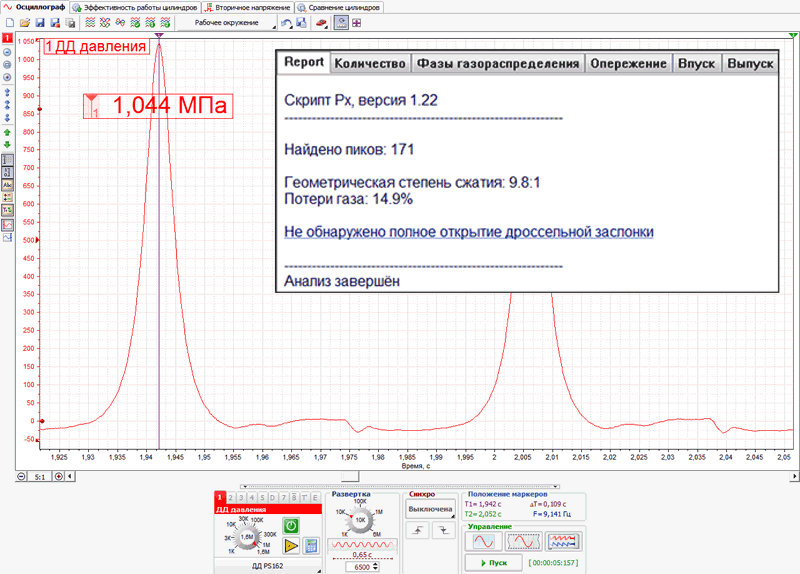800x574 pixels.
Task: Toggle the channel 1 red indicator on left
Action: click(x=7, y=38)
